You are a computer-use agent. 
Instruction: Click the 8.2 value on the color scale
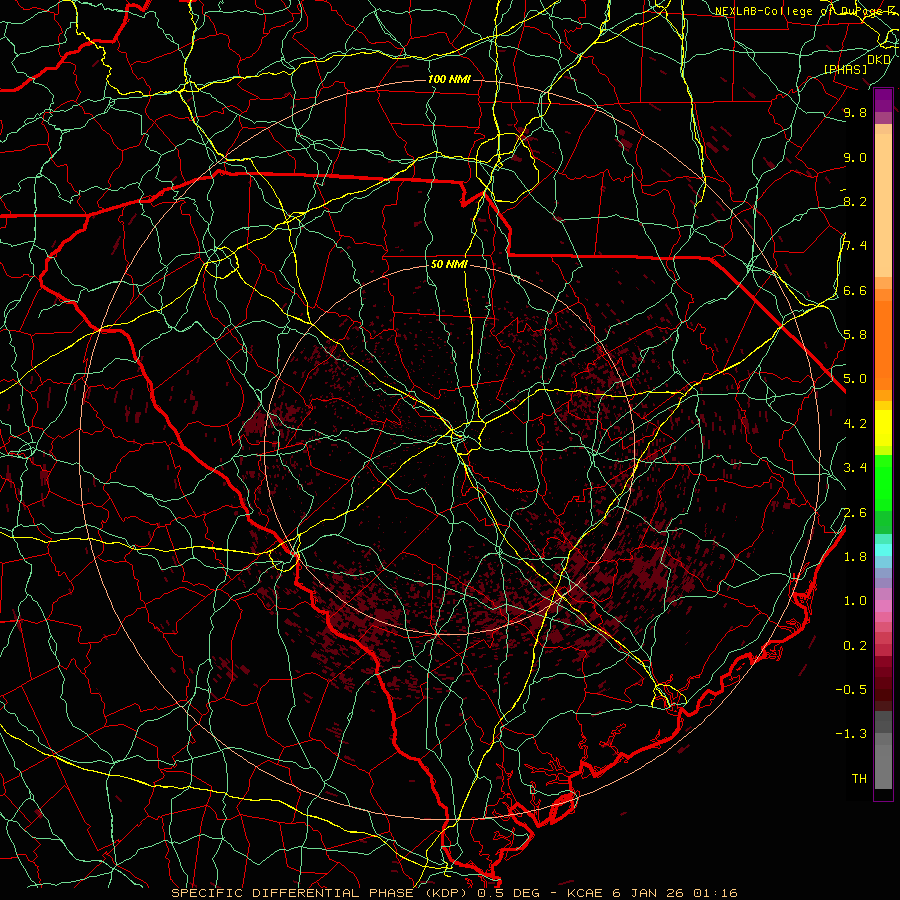coord(855,201)
